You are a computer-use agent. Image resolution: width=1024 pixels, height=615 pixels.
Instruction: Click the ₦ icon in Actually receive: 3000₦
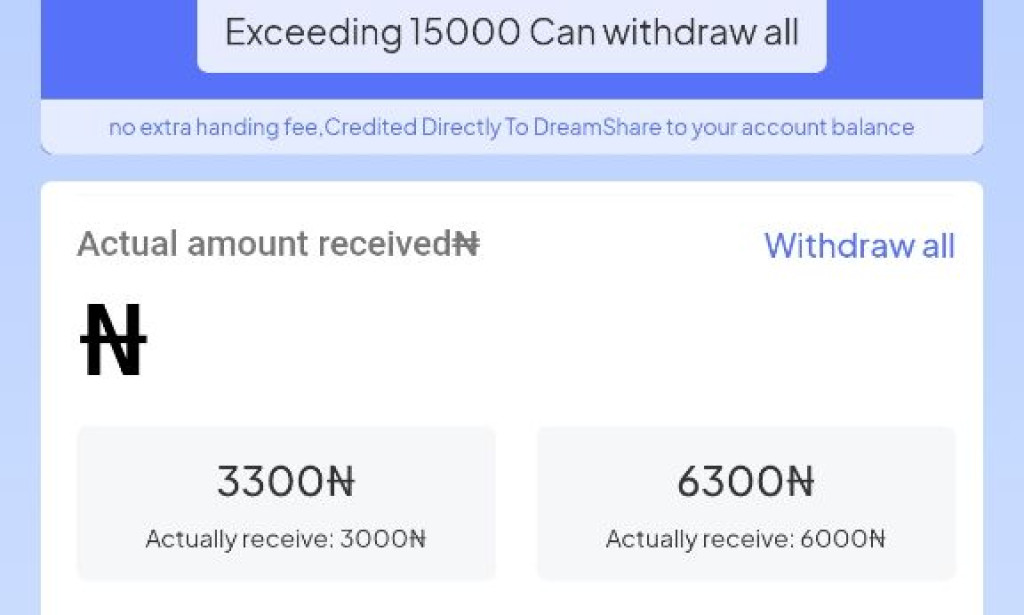(419, 539)
